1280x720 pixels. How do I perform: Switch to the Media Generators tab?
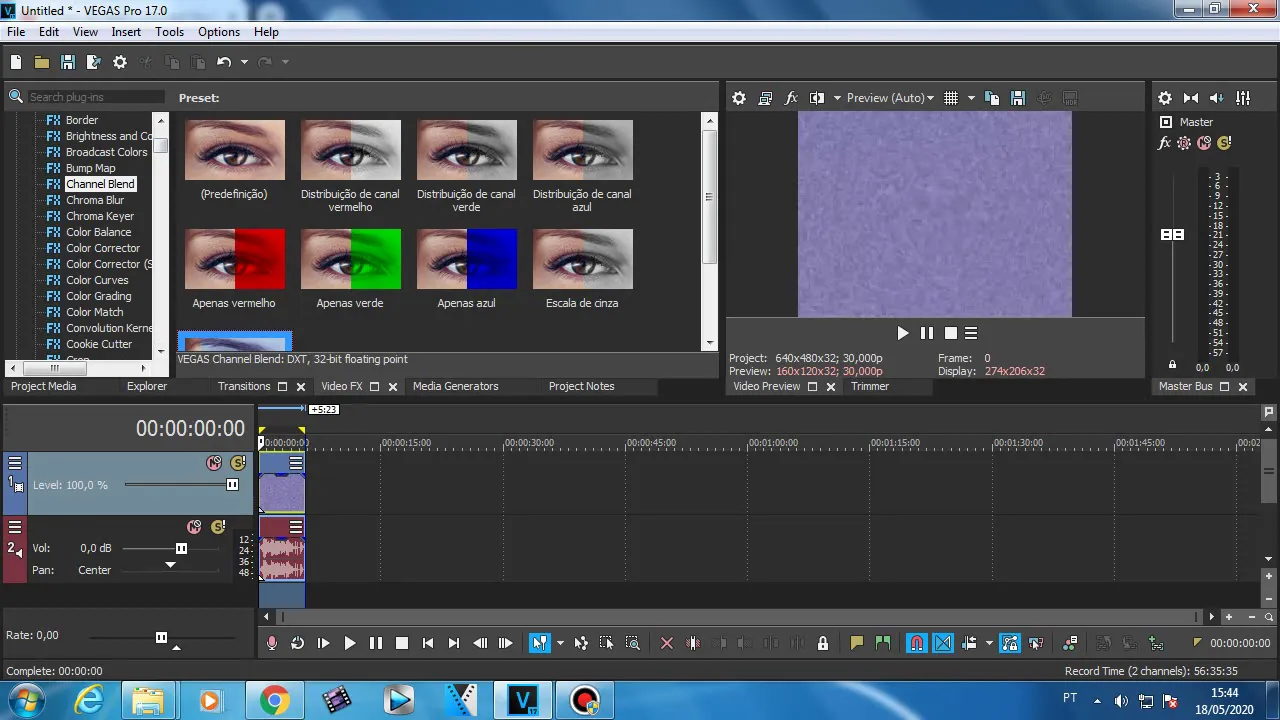(455, 386)
